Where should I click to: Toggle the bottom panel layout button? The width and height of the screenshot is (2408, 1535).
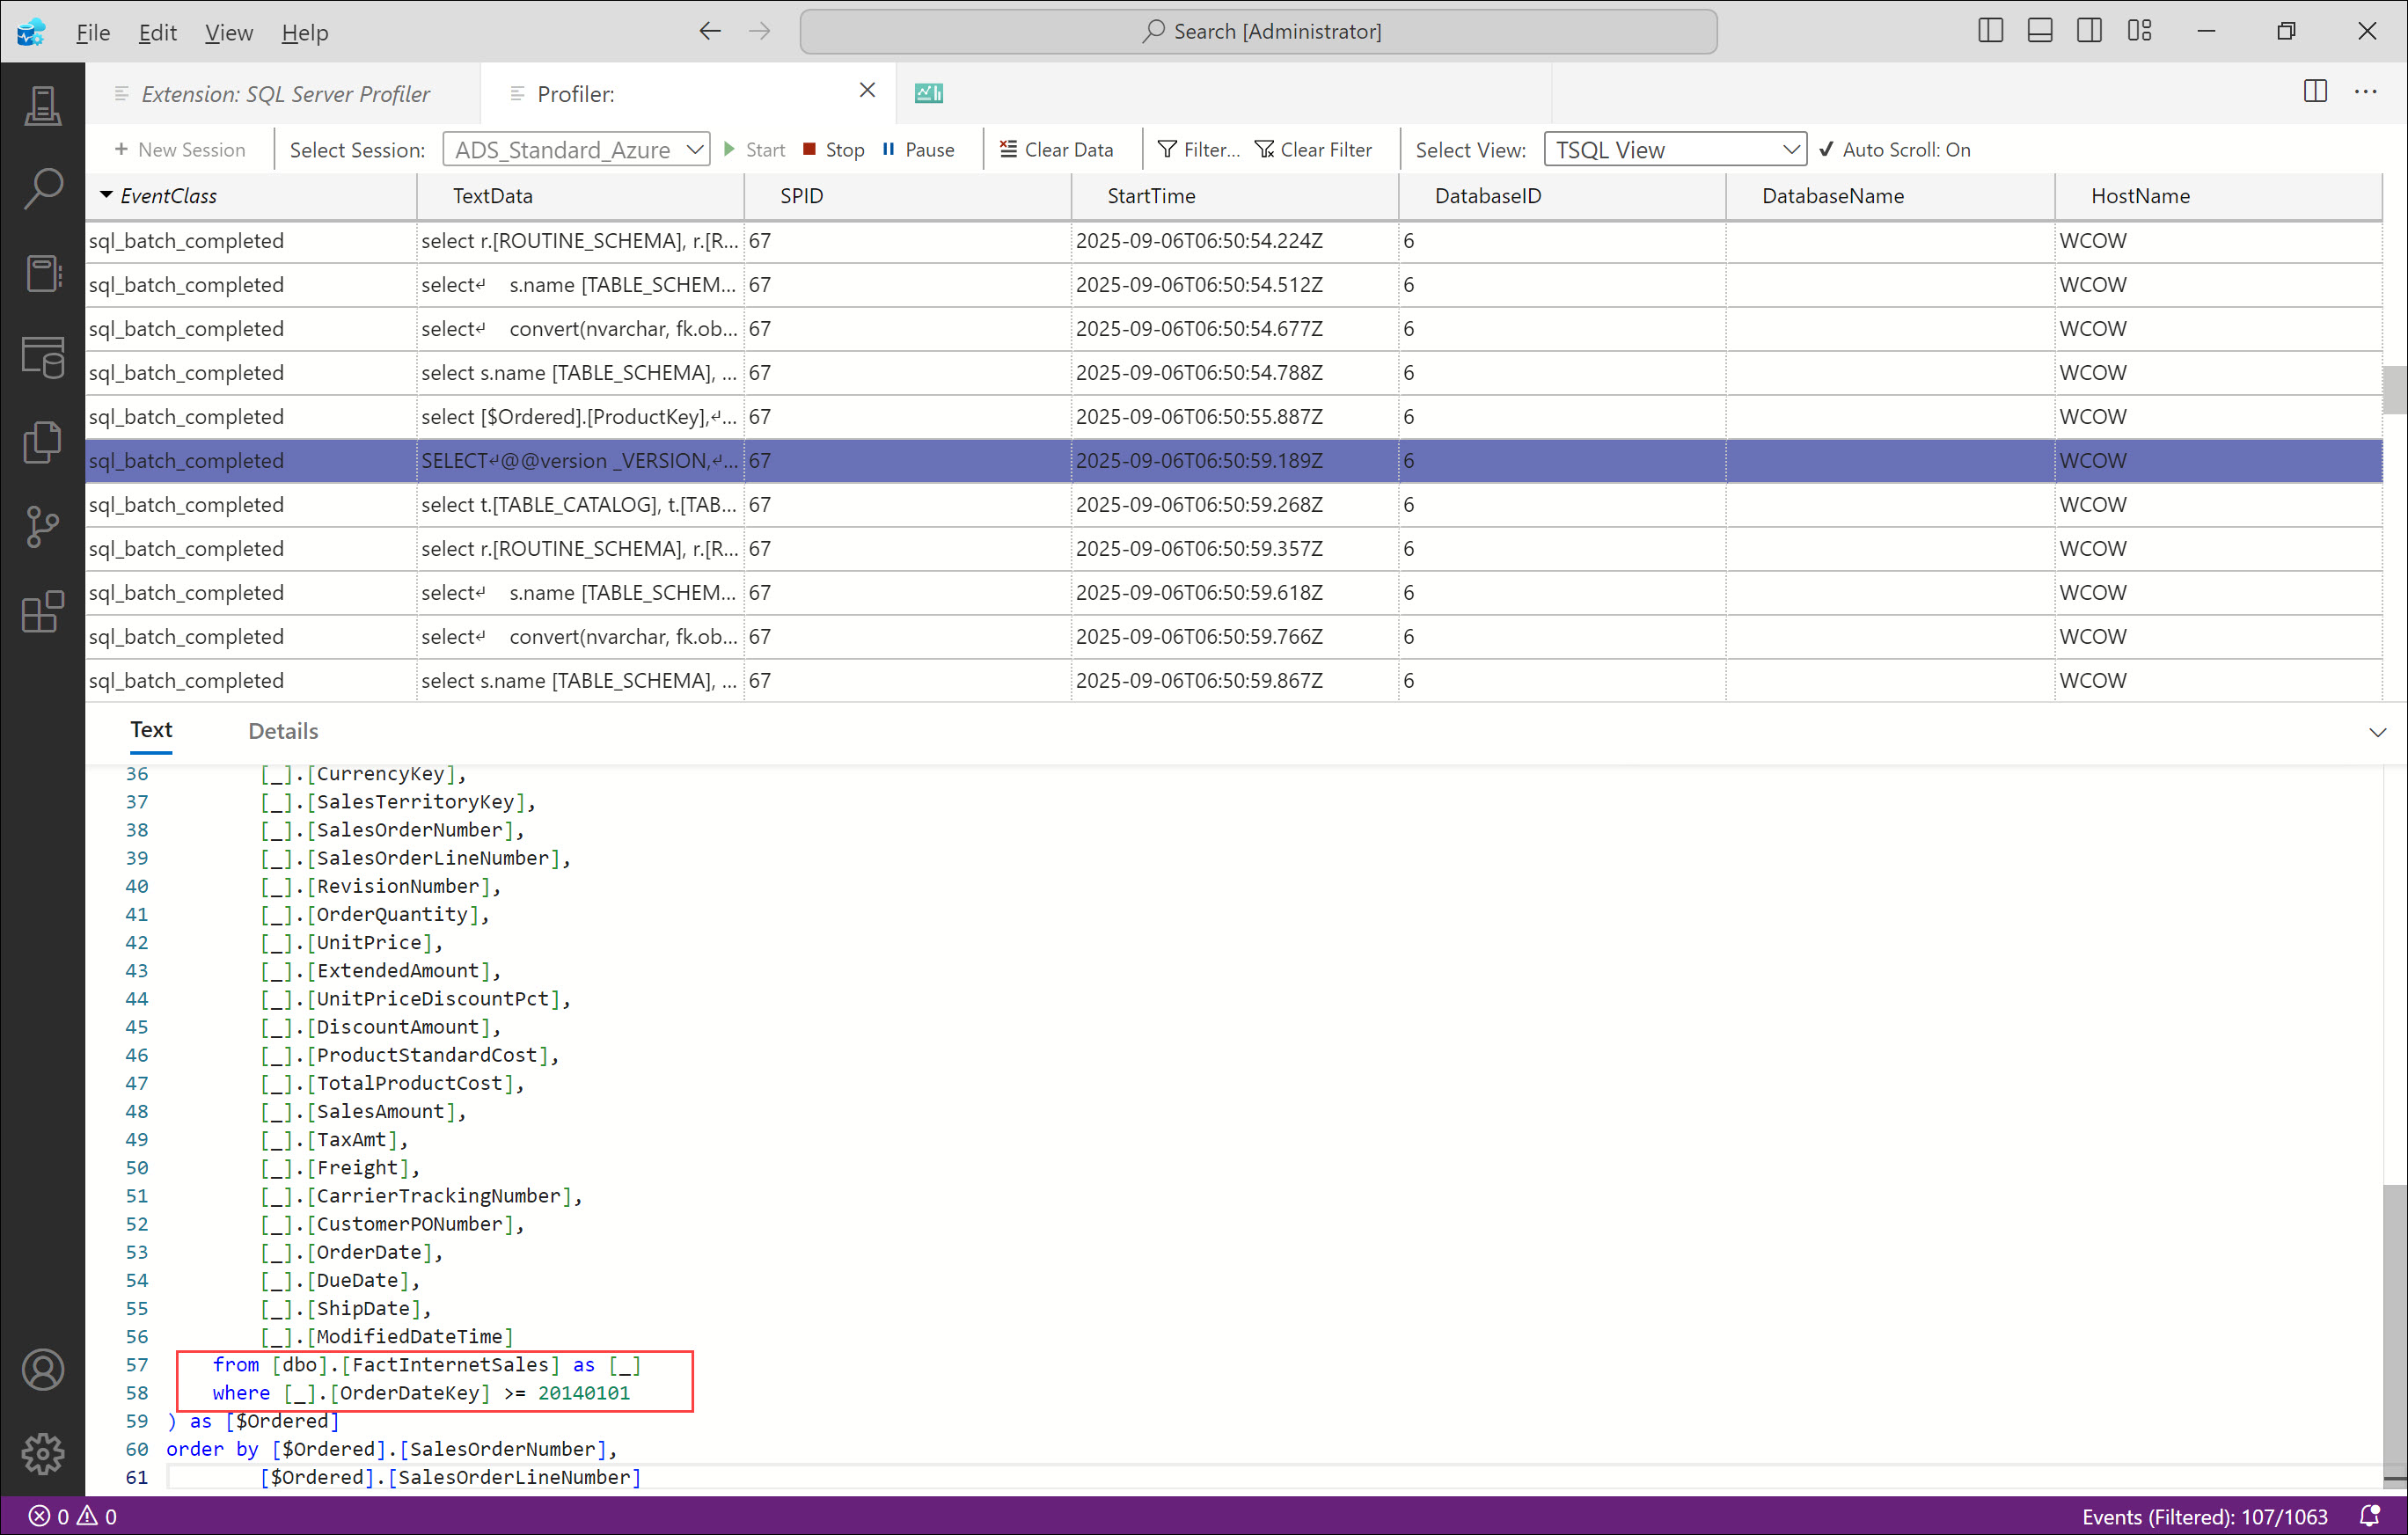click(2039, 31)
